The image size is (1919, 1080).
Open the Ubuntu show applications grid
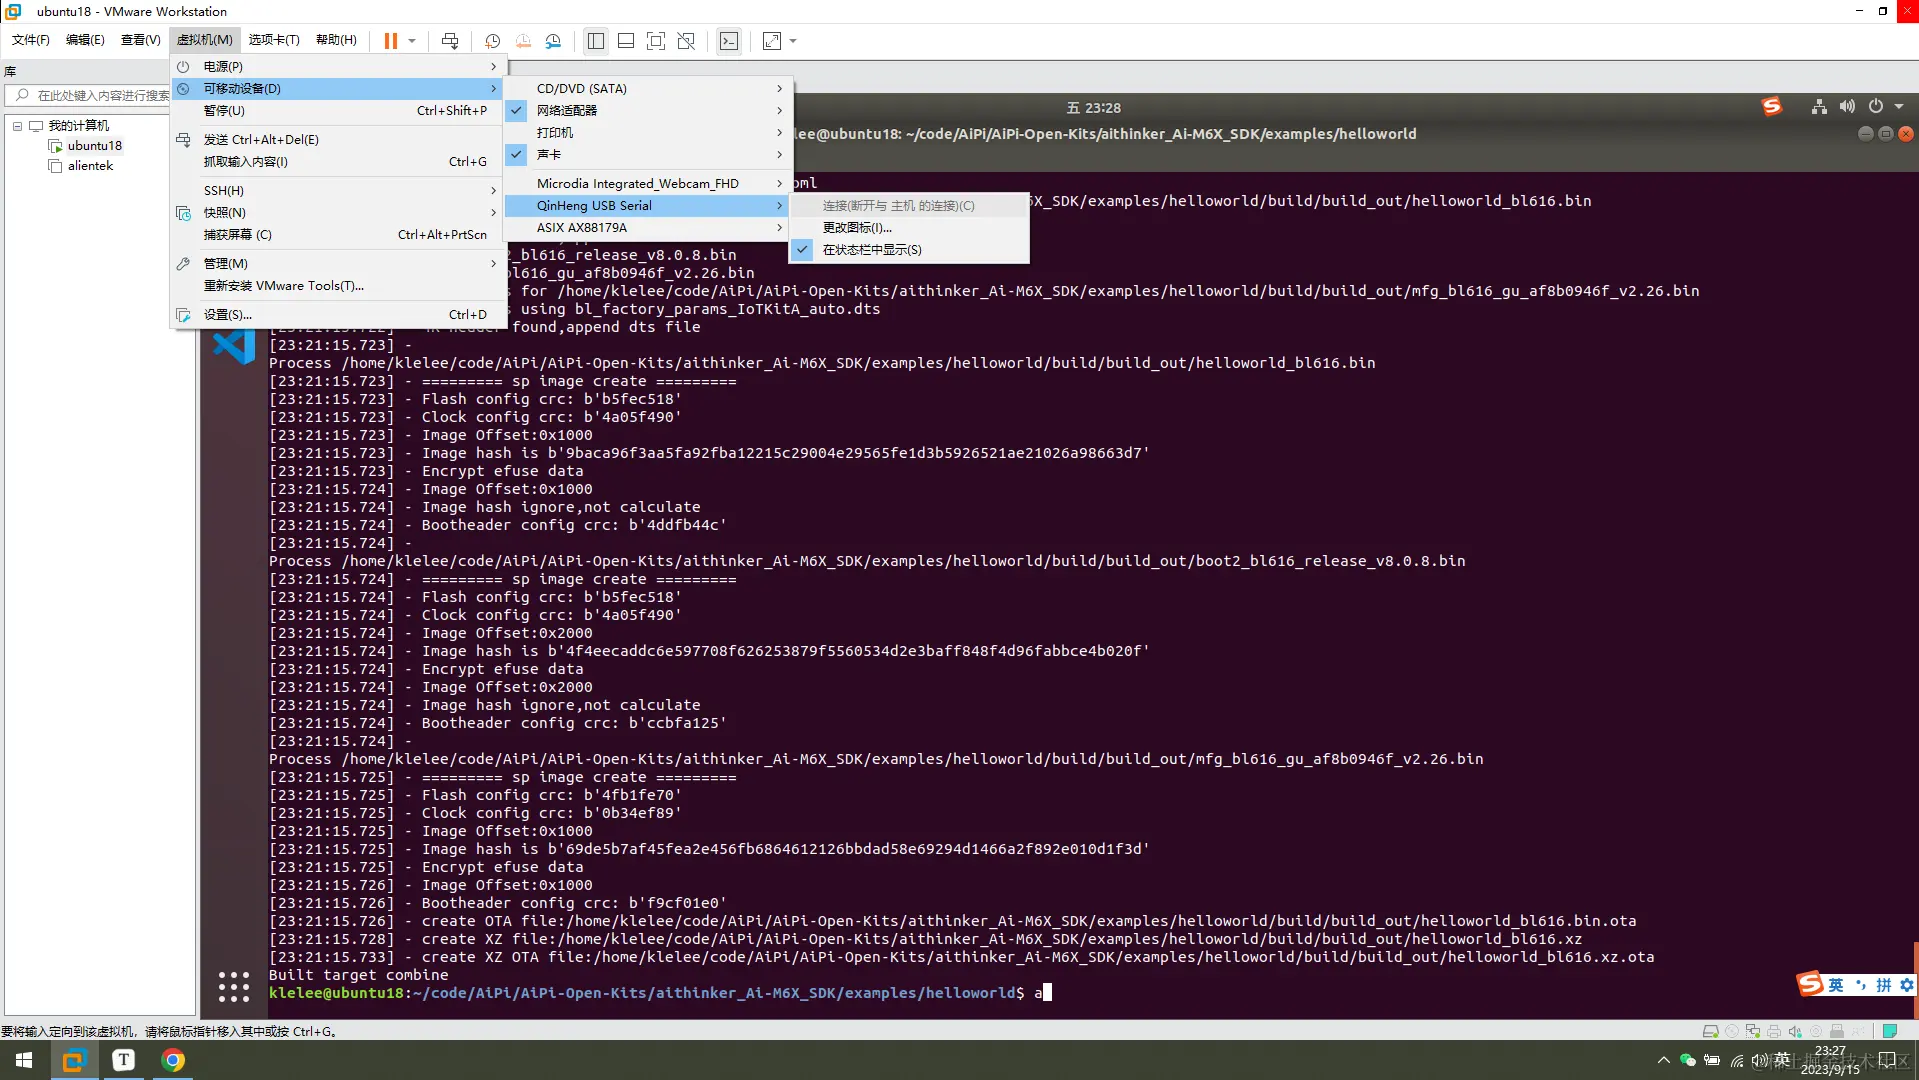pos(234,987)
